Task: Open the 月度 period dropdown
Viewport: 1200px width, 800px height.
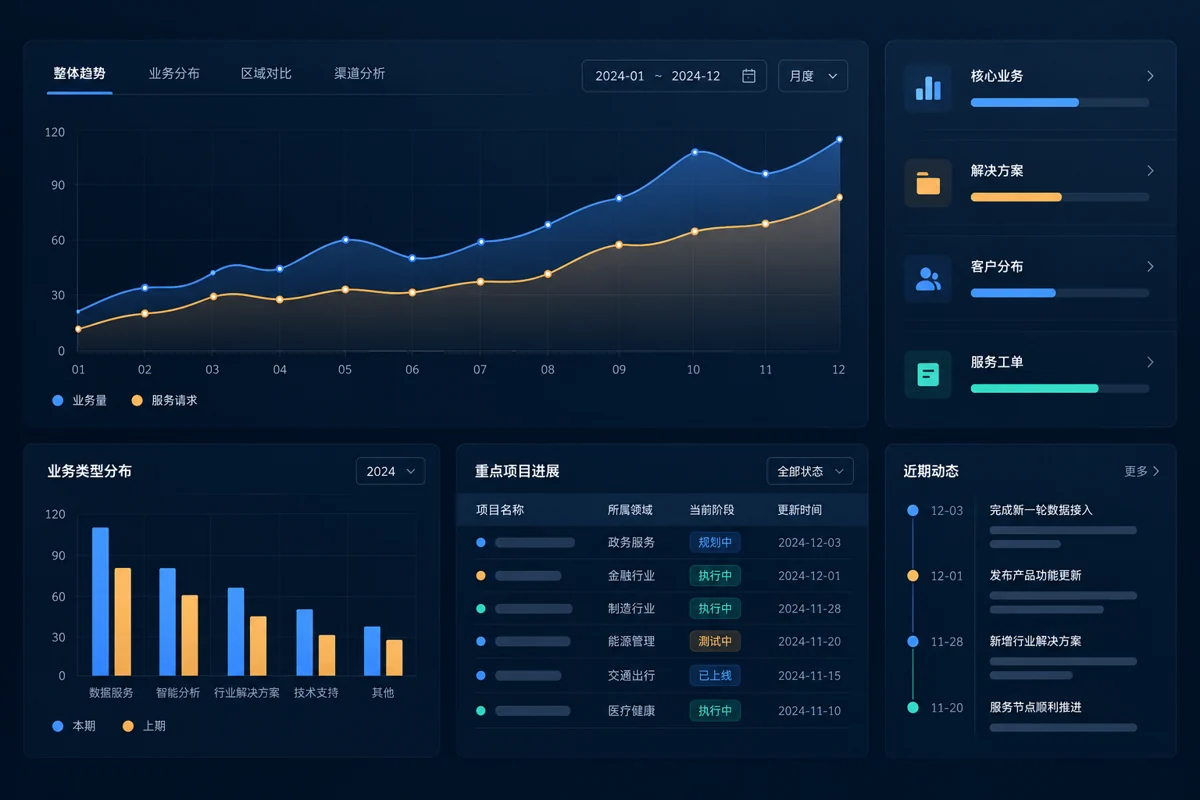Action: [x=813, y=76]
